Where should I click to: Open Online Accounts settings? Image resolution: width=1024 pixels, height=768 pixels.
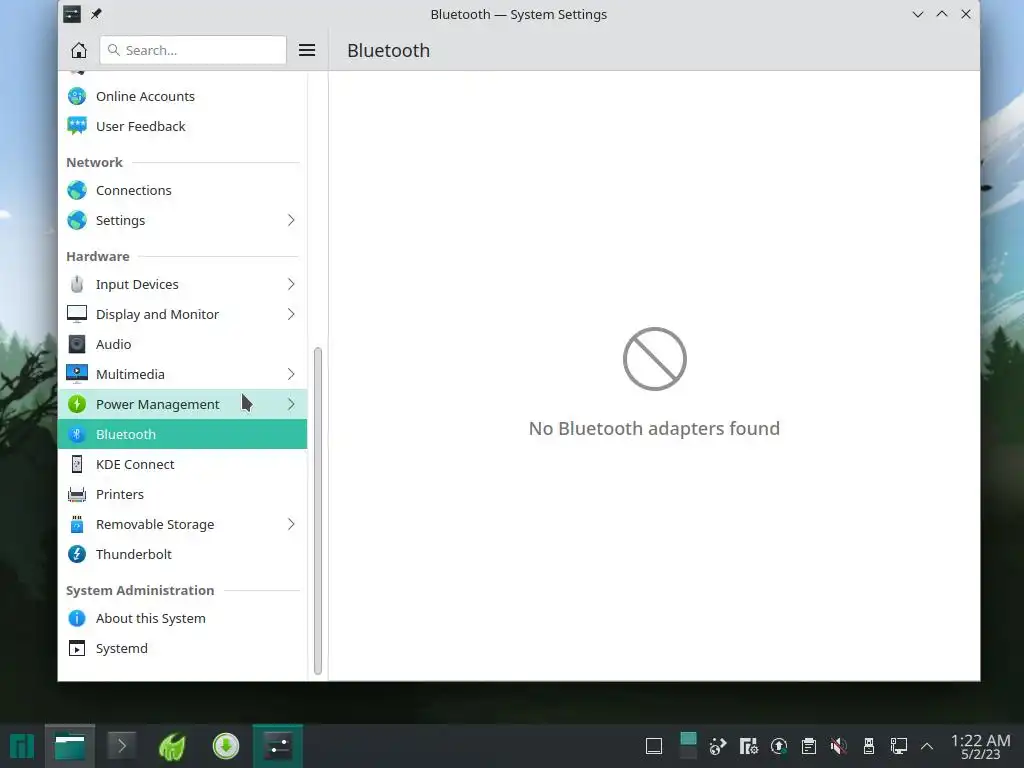182,96
